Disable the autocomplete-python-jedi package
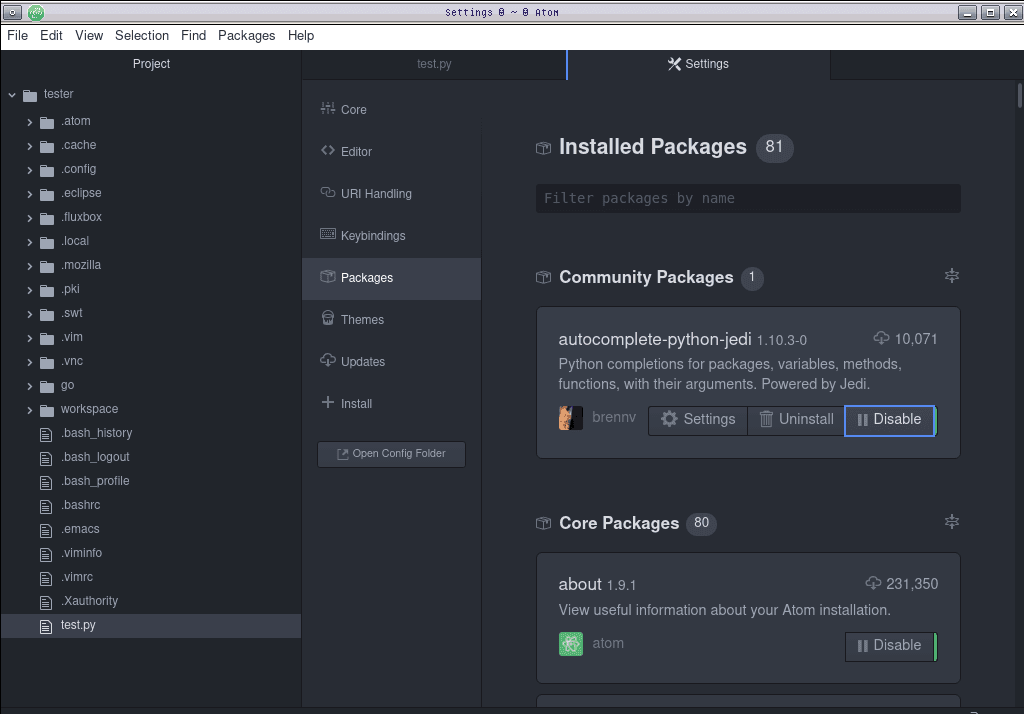 889,420
